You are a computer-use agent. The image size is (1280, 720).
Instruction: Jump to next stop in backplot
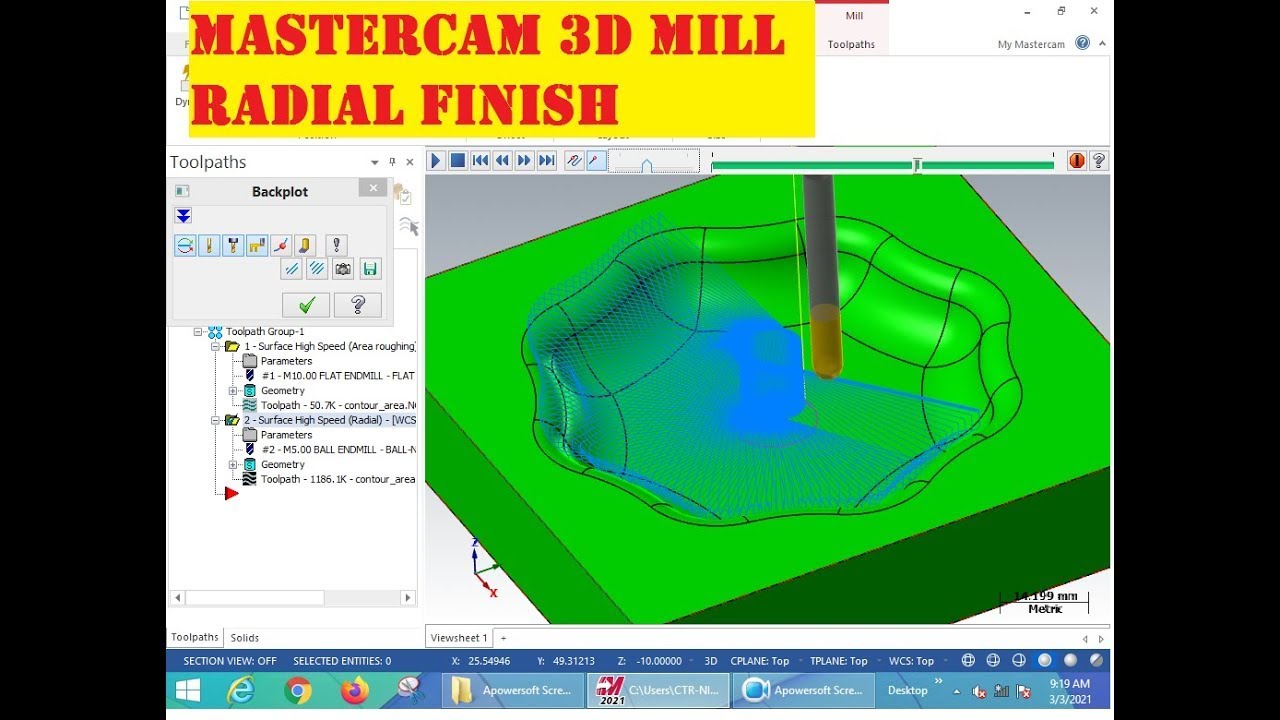click(546, 160)
